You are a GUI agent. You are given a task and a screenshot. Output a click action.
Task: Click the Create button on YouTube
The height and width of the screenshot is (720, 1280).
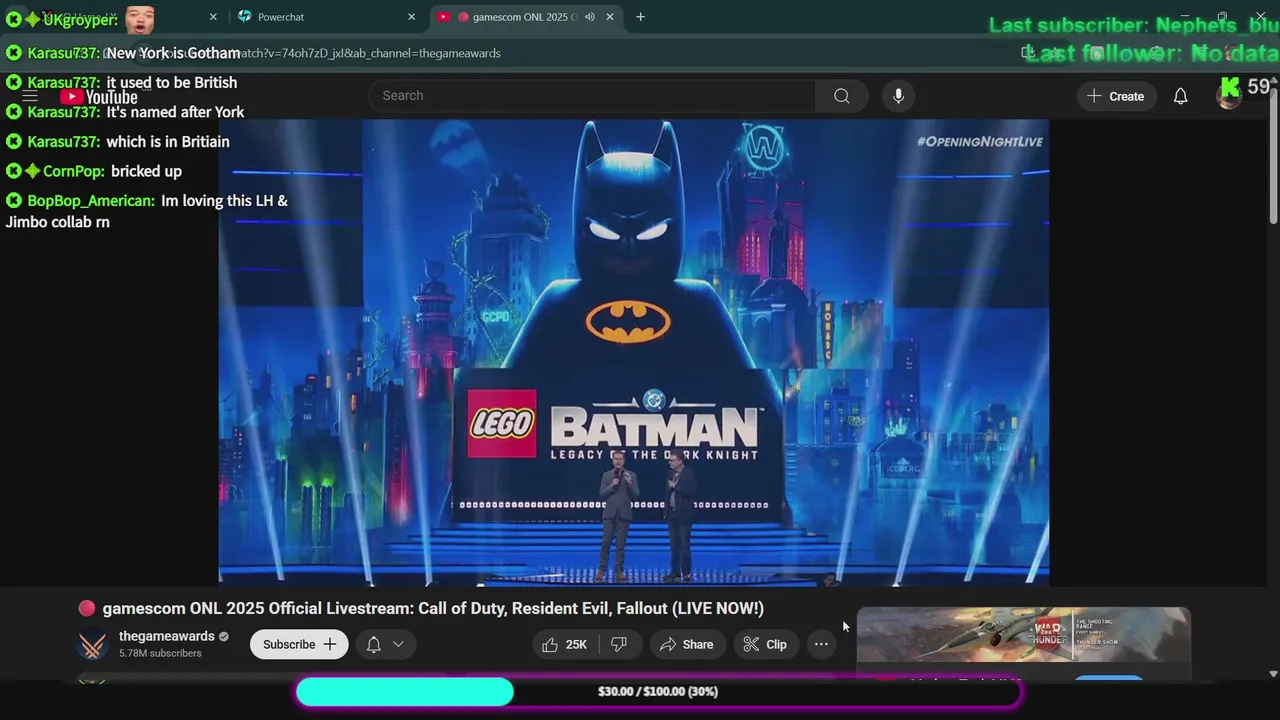coord(1116,96)
